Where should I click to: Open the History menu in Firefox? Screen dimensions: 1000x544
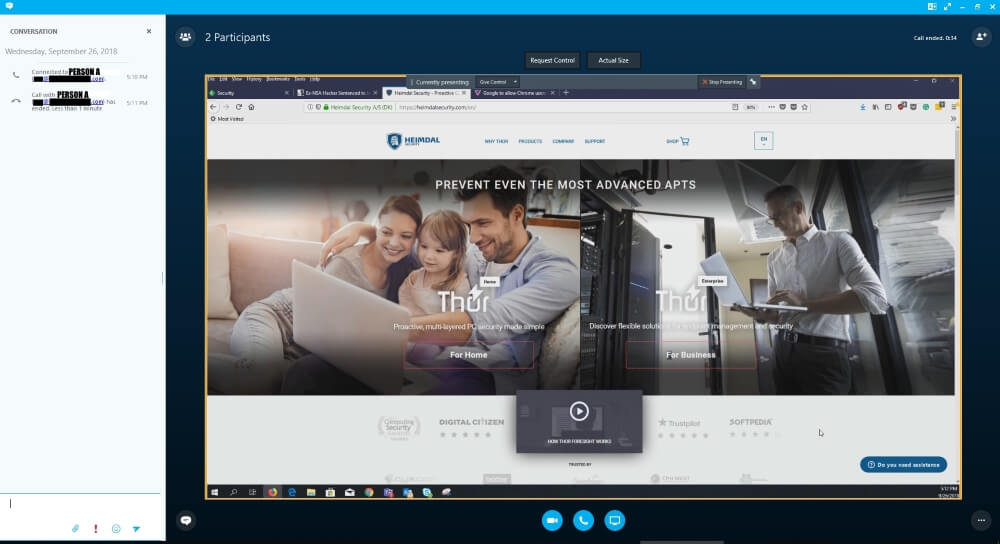click(254, 78)
